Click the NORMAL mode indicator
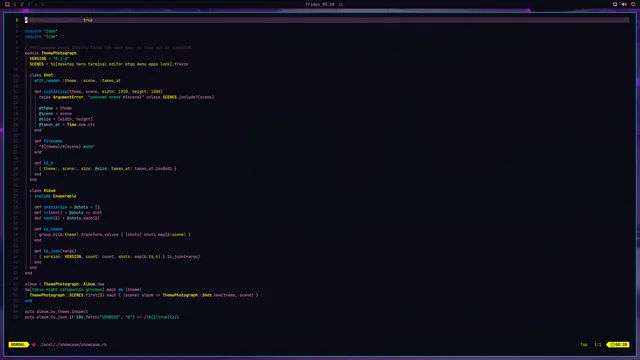 pos(18,344)
